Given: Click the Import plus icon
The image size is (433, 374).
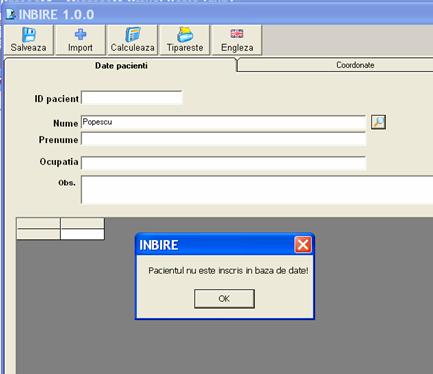Looking at the screenshot, I should [80, 34].
